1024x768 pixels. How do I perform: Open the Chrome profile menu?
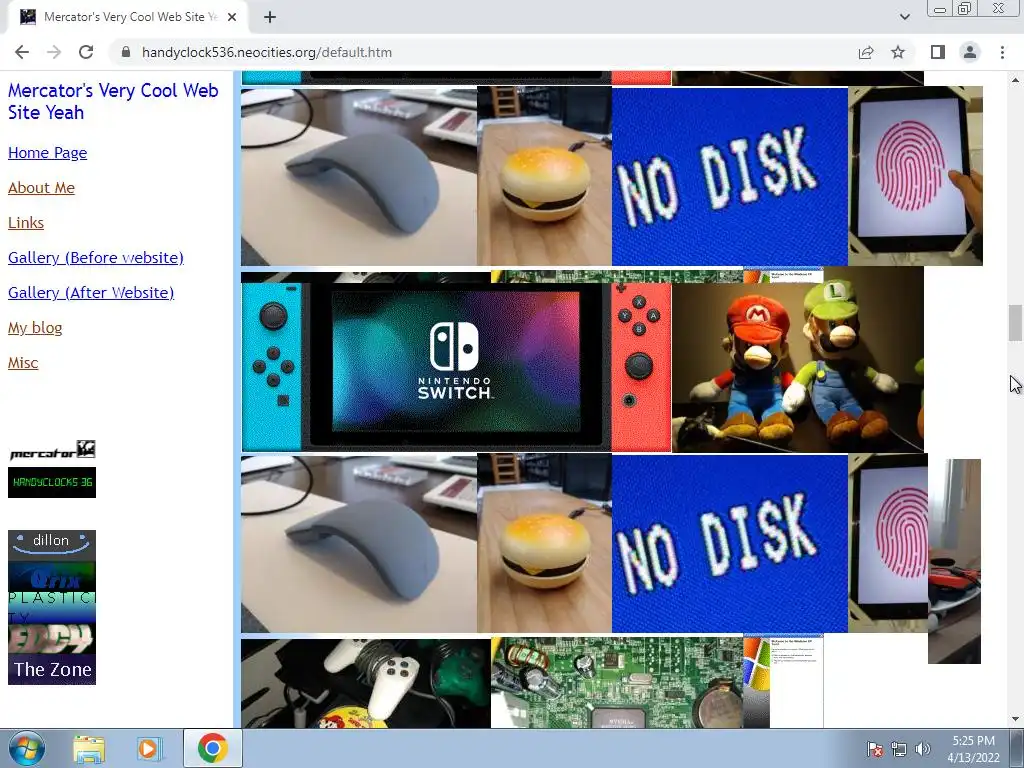[970, 52]
